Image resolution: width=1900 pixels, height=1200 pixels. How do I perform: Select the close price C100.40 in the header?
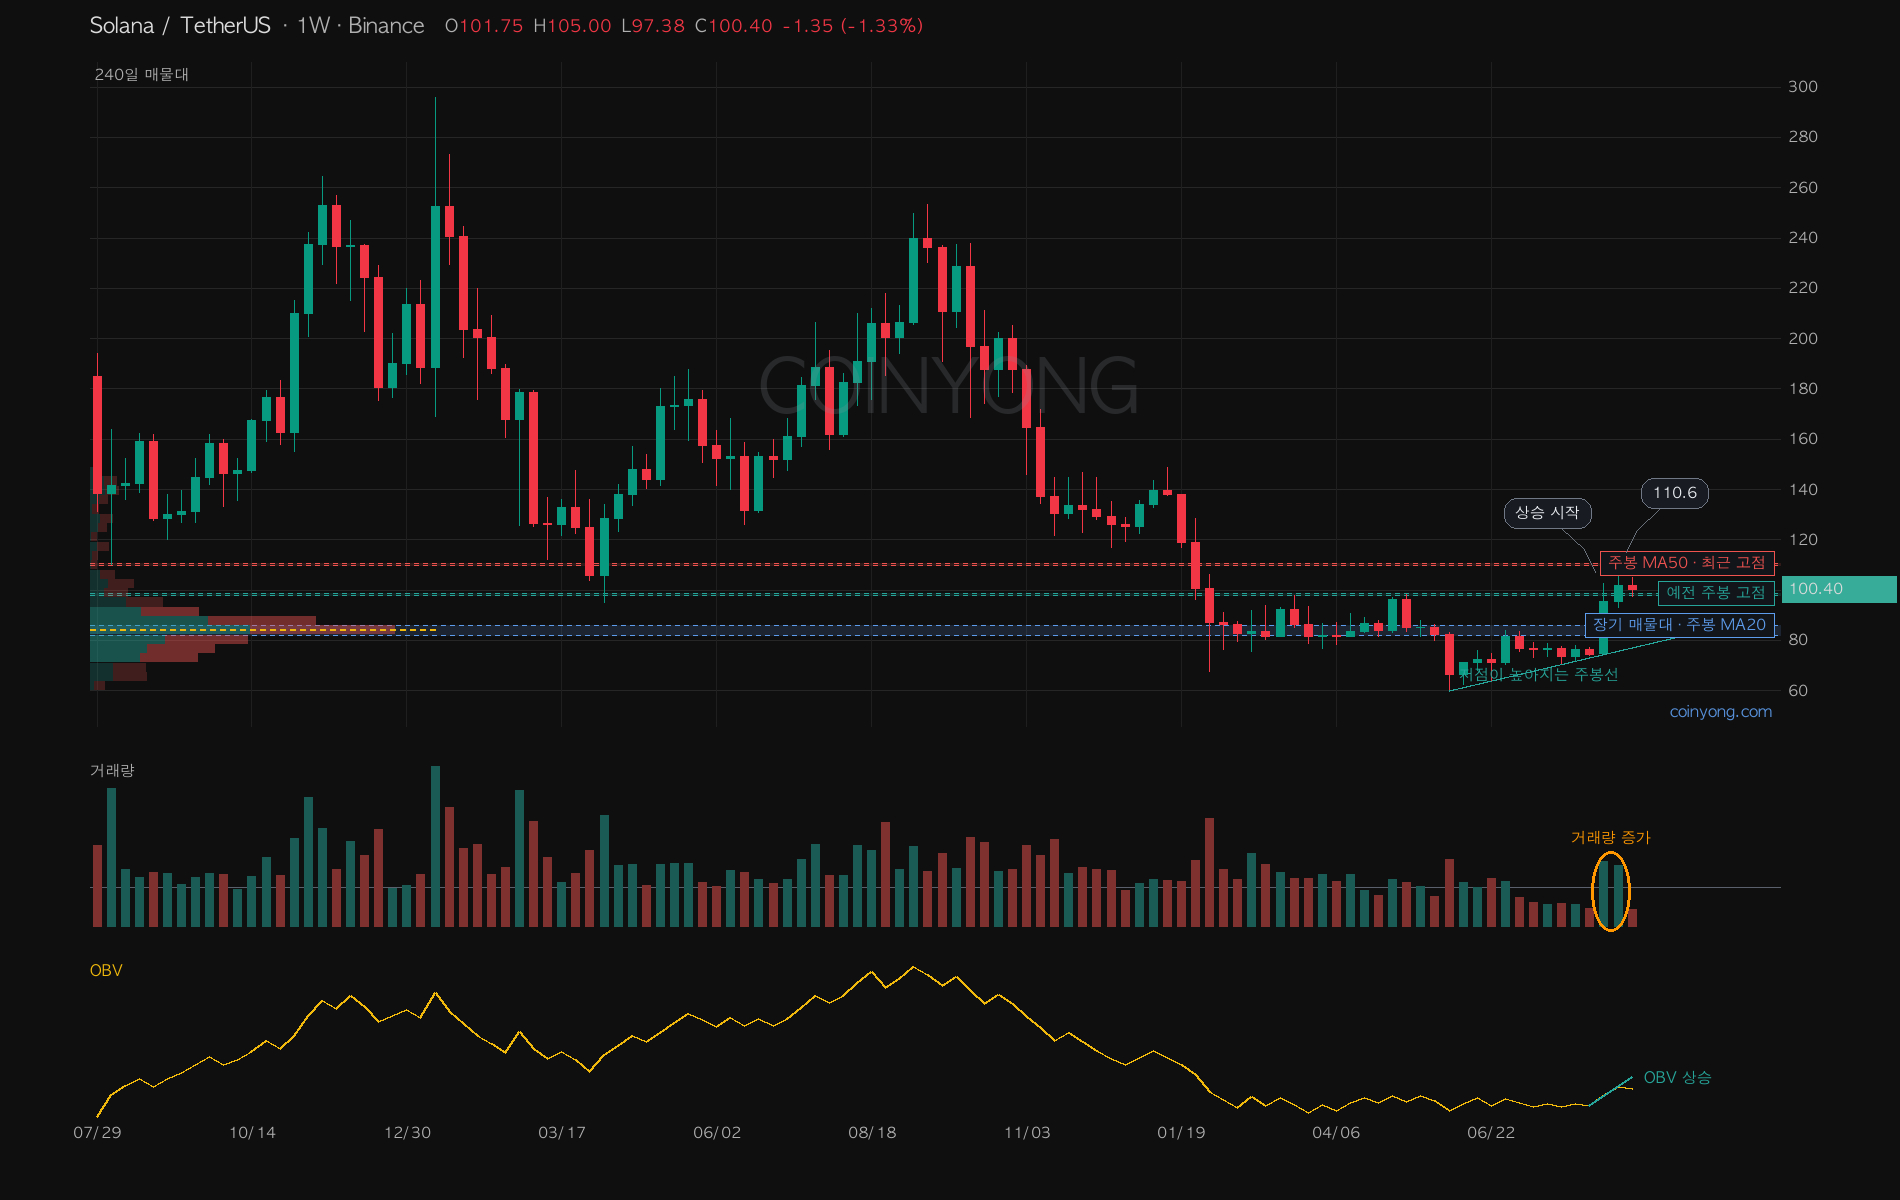(x=734, y=26)
